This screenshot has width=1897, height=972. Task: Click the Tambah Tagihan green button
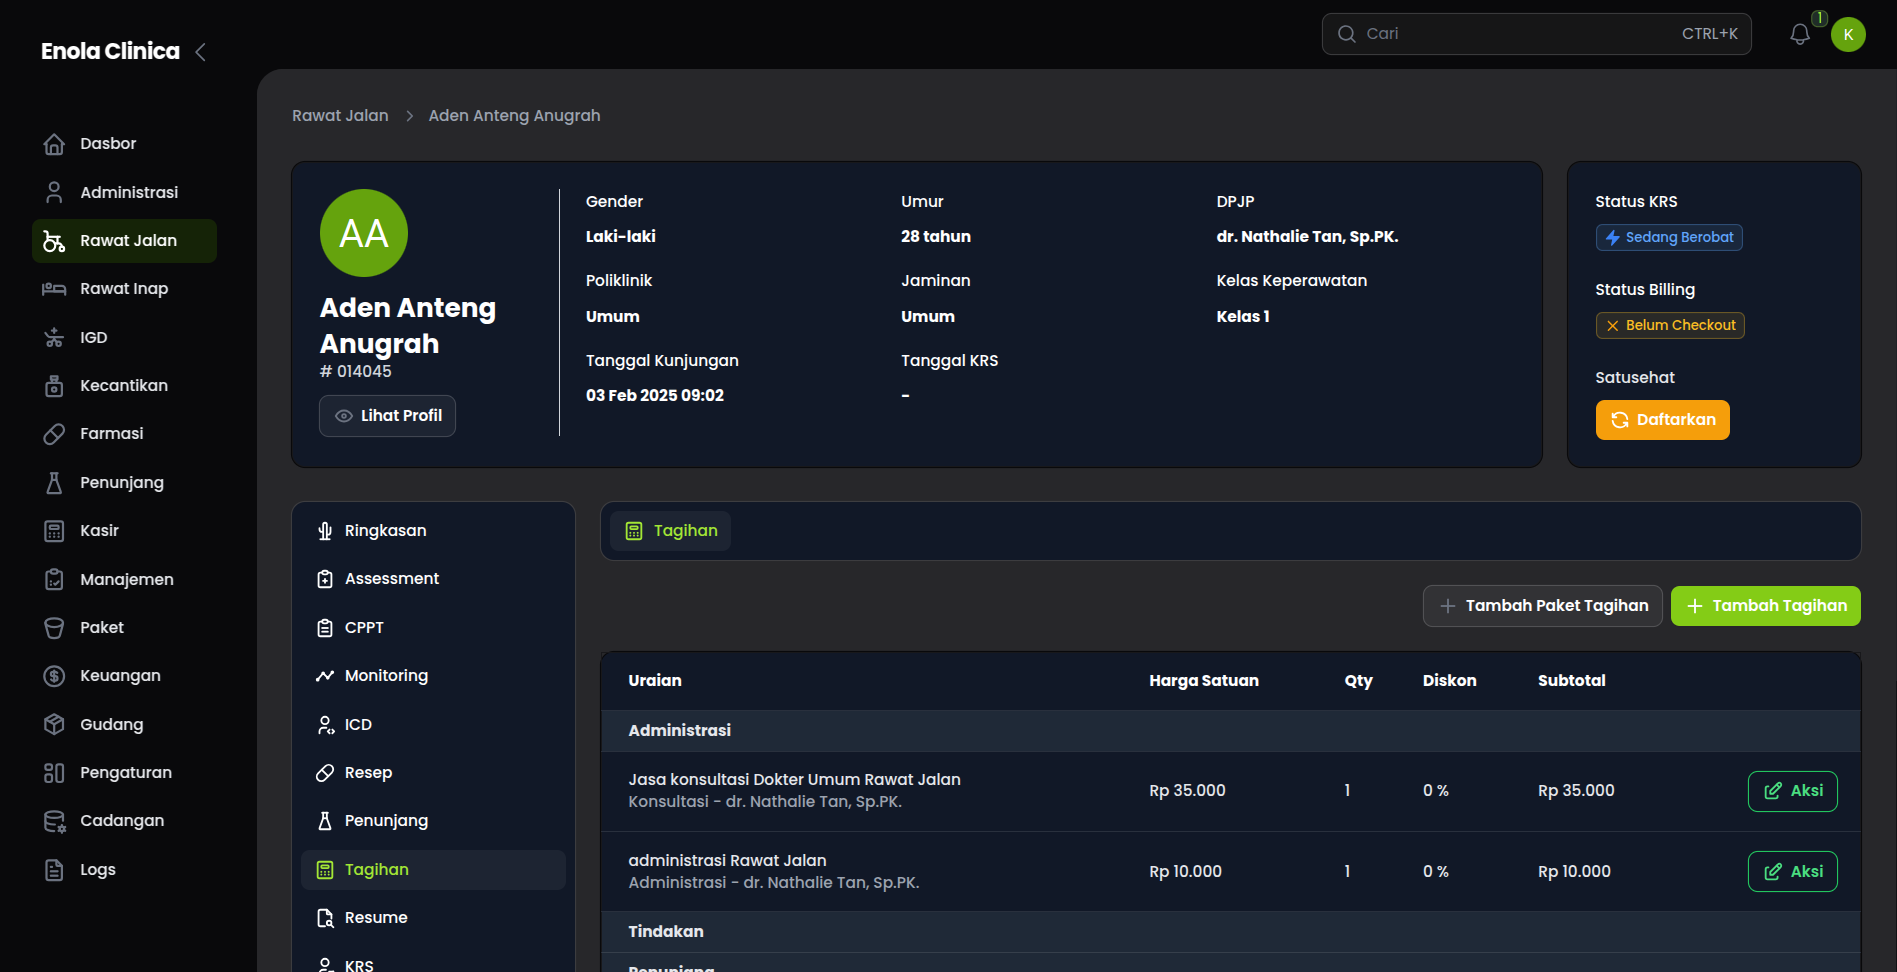pos(1765,605)
